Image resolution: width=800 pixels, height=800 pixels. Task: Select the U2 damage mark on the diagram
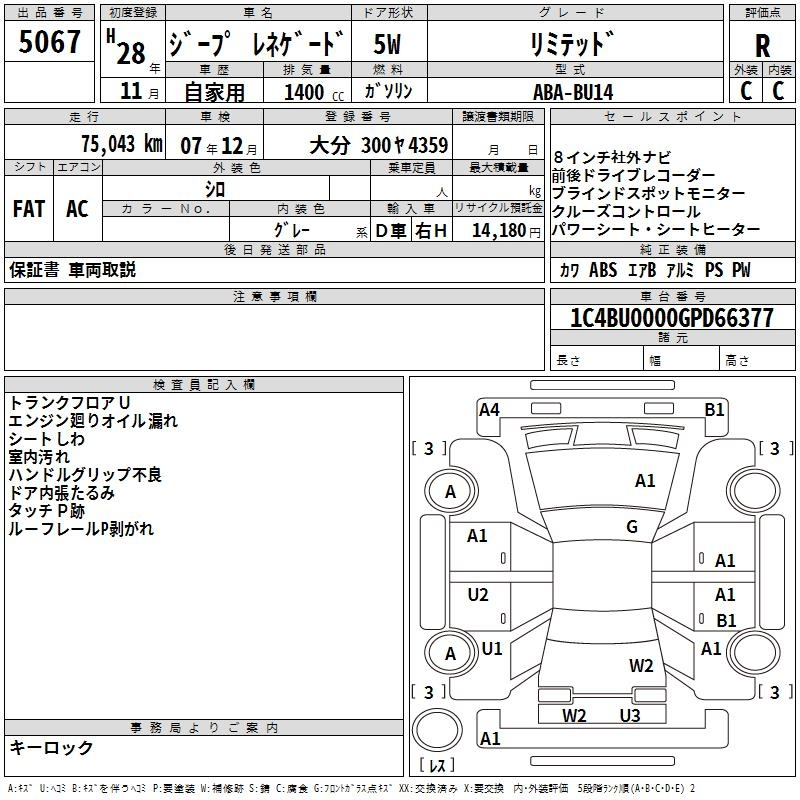[x=478, y=595]
